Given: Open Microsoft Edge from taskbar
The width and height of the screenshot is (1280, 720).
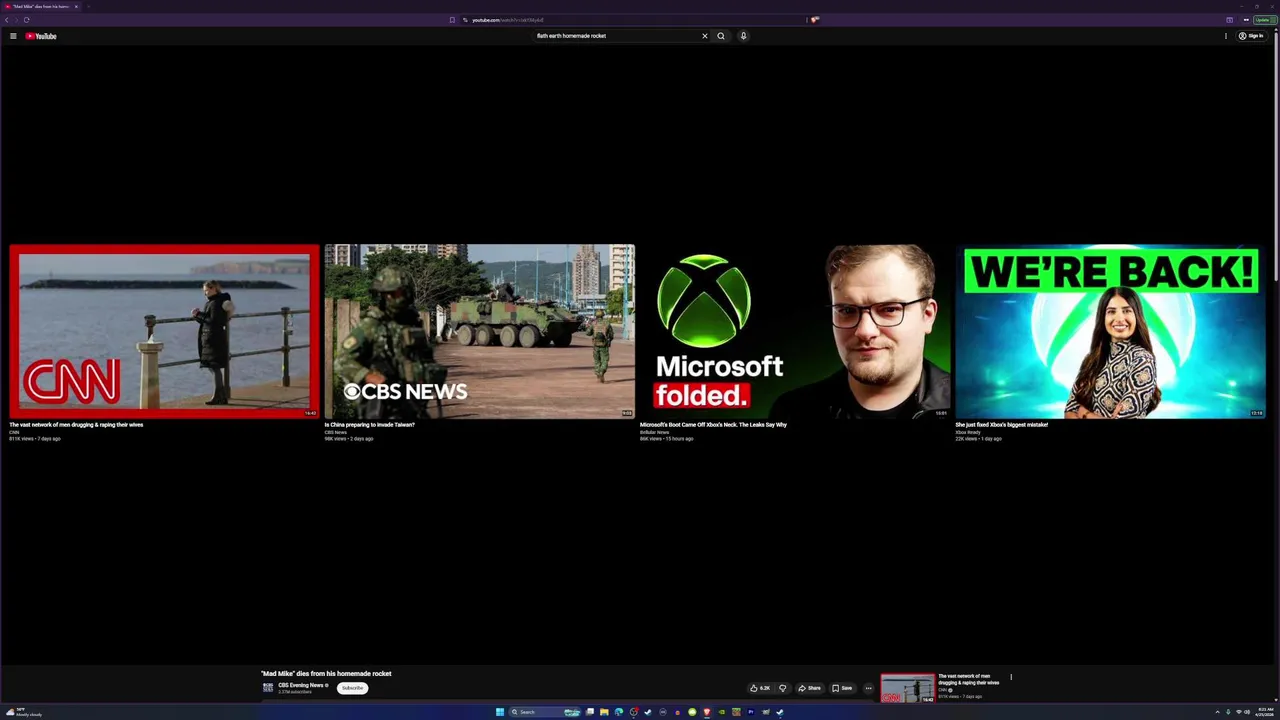Looking at the screenshot, I should (619, 712).
